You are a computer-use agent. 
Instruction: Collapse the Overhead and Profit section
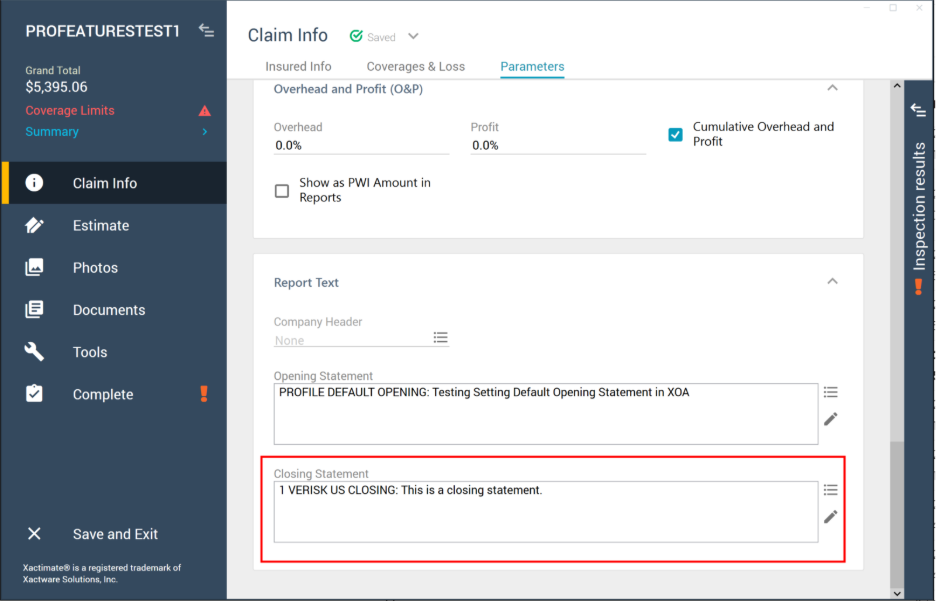[832, 89]
